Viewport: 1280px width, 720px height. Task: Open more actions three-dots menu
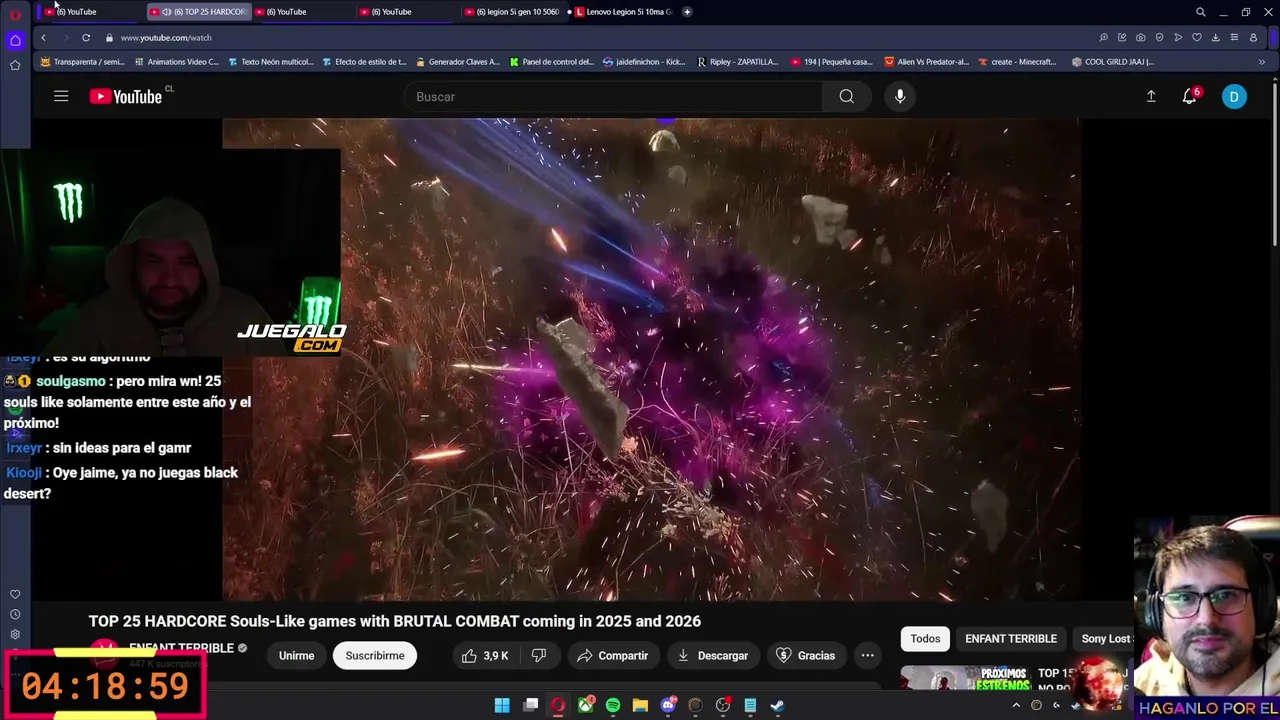tap(868, 655)
